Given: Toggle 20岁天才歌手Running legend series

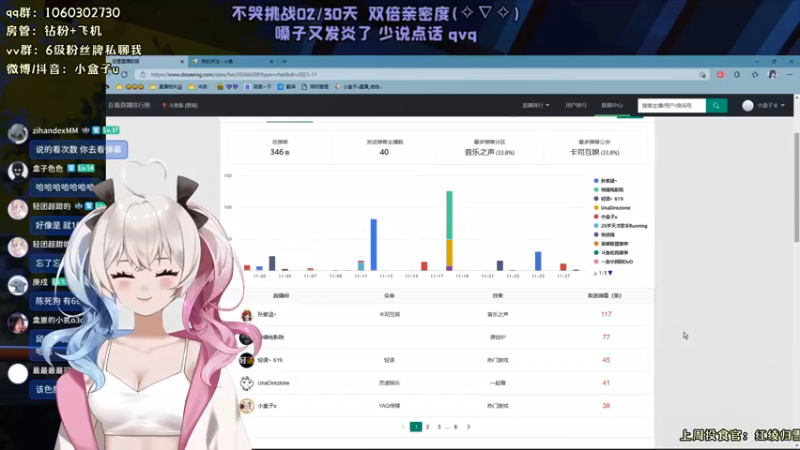Looking at the screenshot, I should [x=620, y=226].
